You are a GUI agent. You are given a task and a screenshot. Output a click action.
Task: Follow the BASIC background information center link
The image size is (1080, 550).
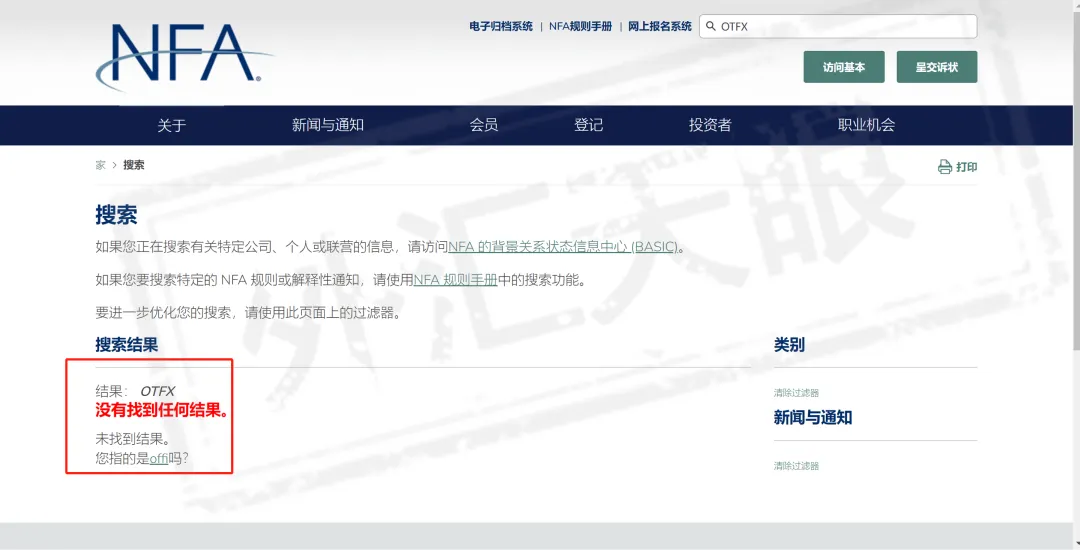point(563,246)
